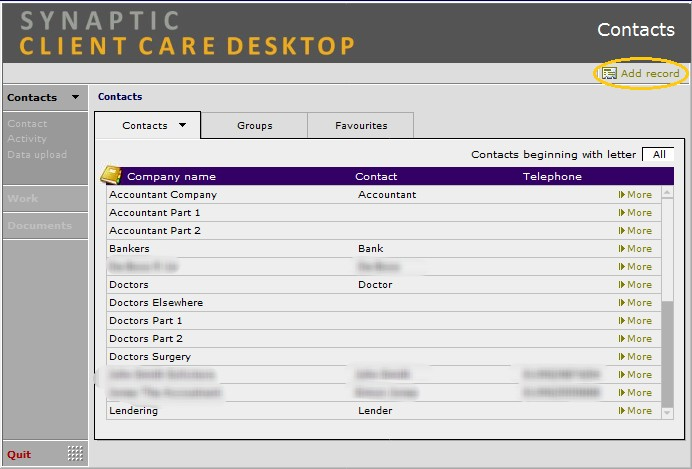Click the contact list scroll down arrow
The image size is (692, 469).
(x=667, y=413)
